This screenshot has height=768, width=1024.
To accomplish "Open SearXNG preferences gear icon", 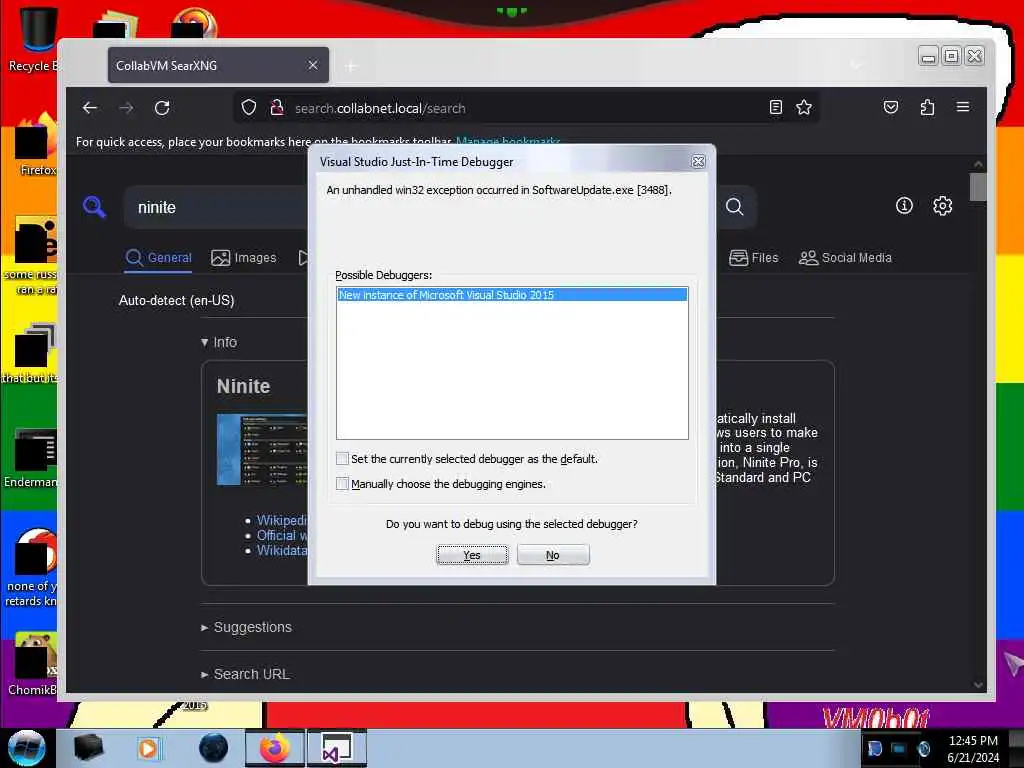I will [x=942, y=206].
